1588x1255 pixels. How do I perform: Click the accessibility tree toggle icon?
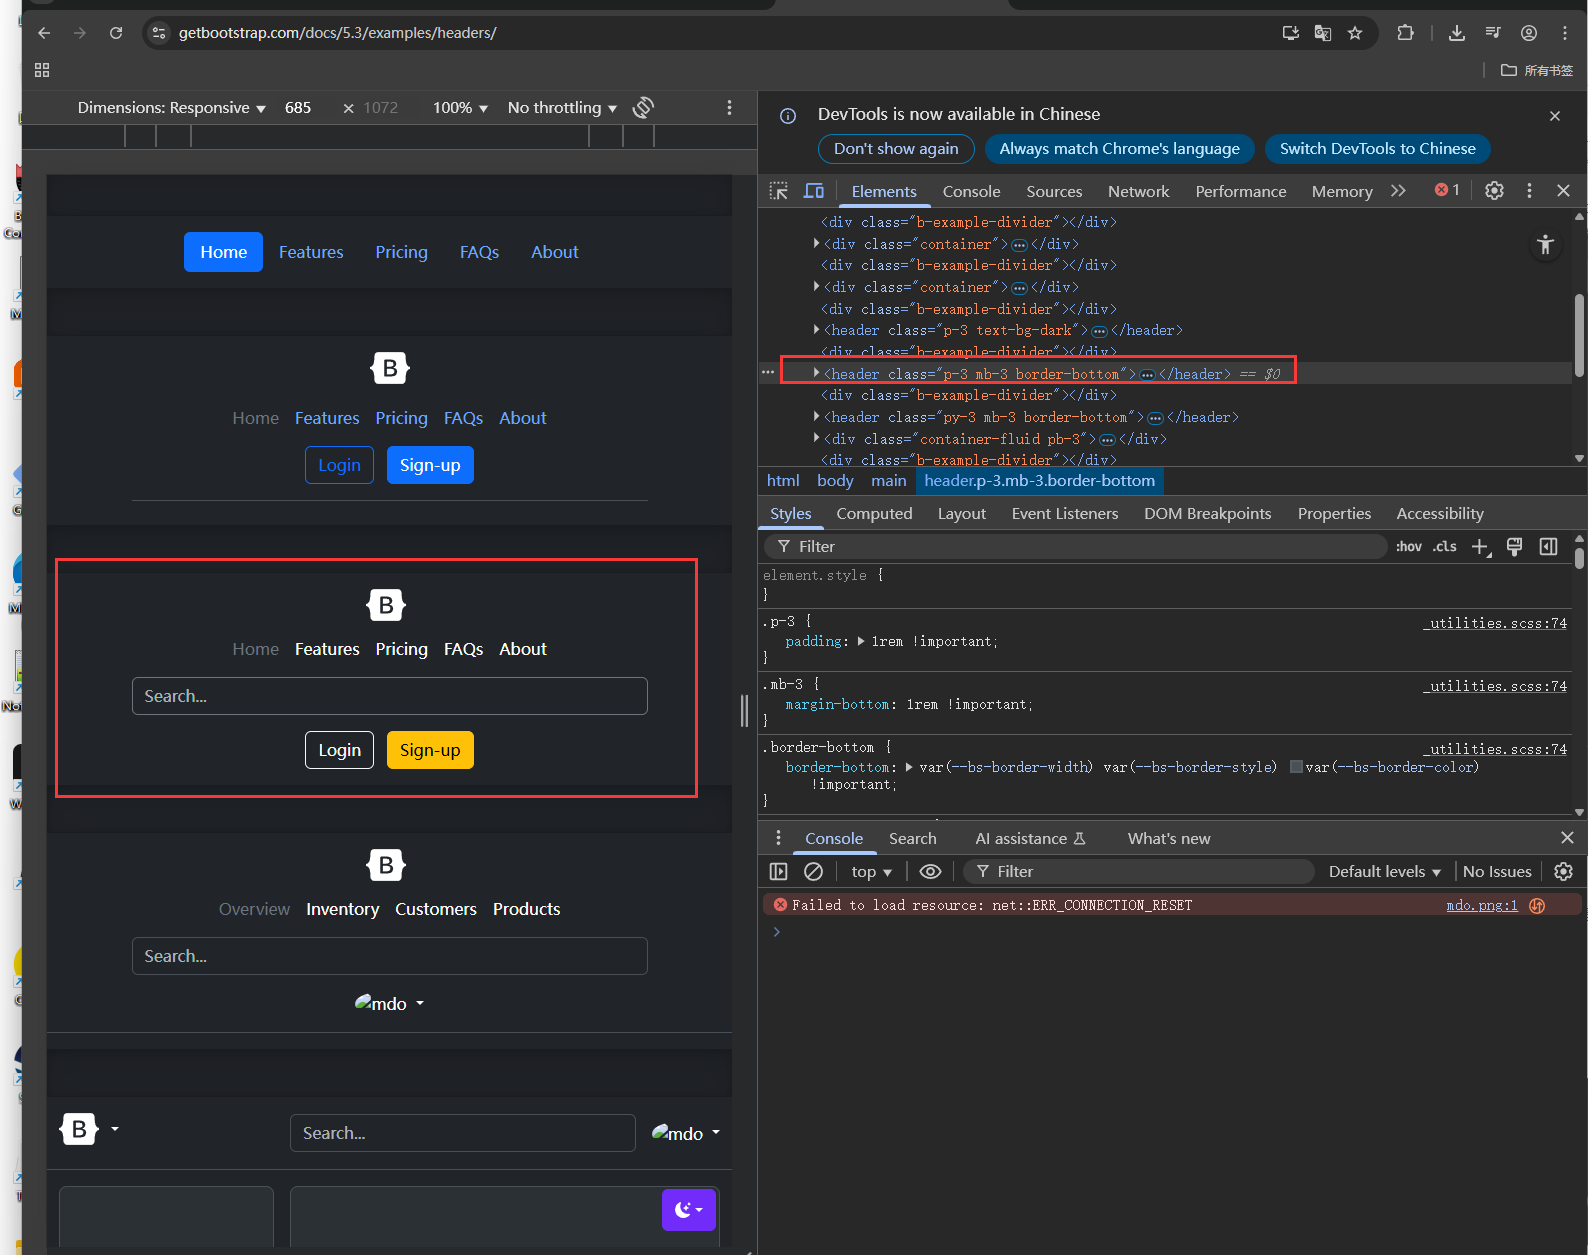1545,245
